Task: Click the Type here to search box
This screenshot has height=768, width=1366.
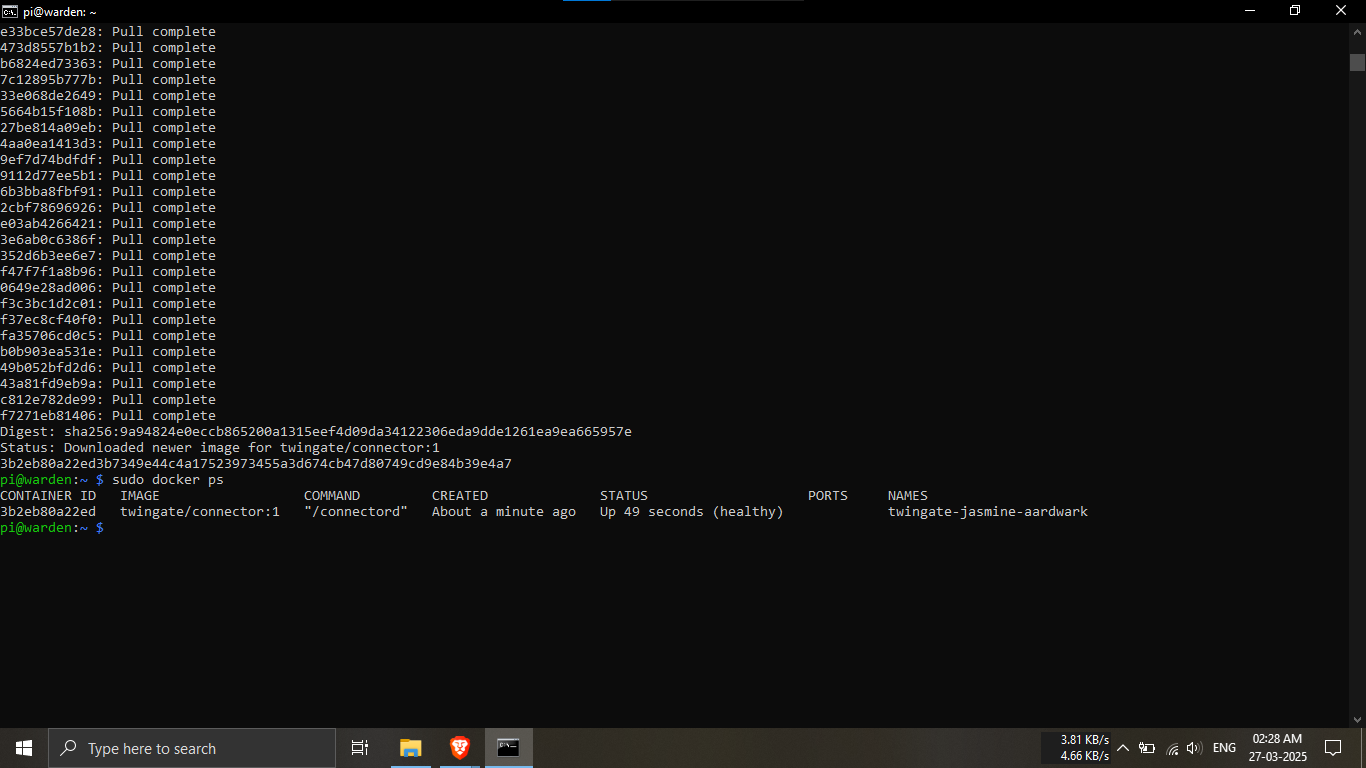Action: (192, 748)
